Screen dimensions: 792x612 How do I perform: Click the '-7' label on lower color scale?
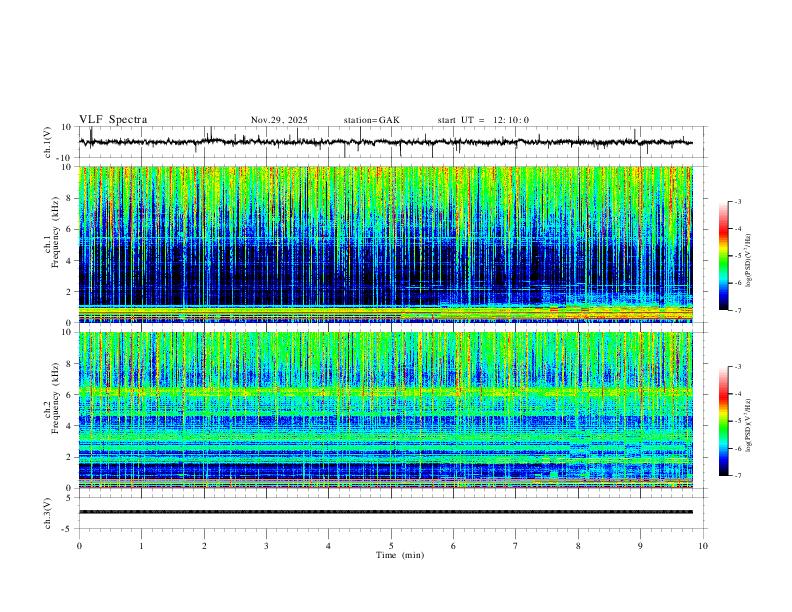(x=737, y=476)
